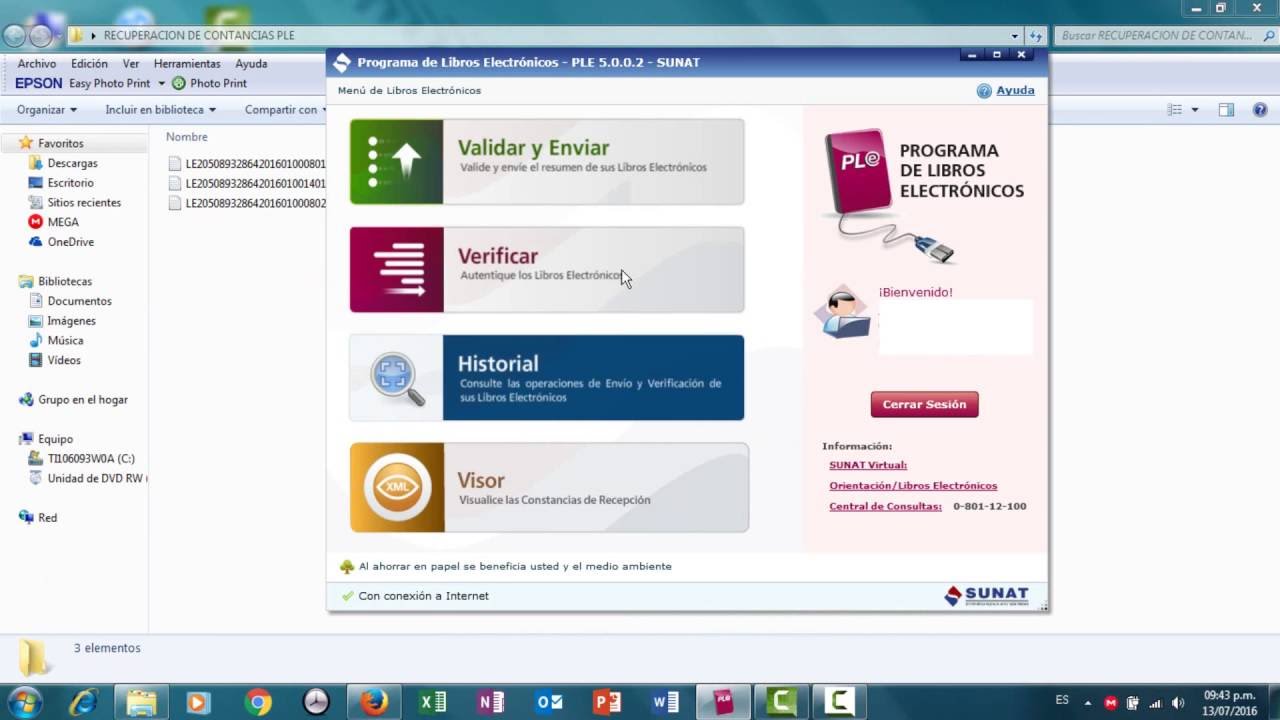
Task: Click the Explorer address bar path
Action: [x=199, y=36]
